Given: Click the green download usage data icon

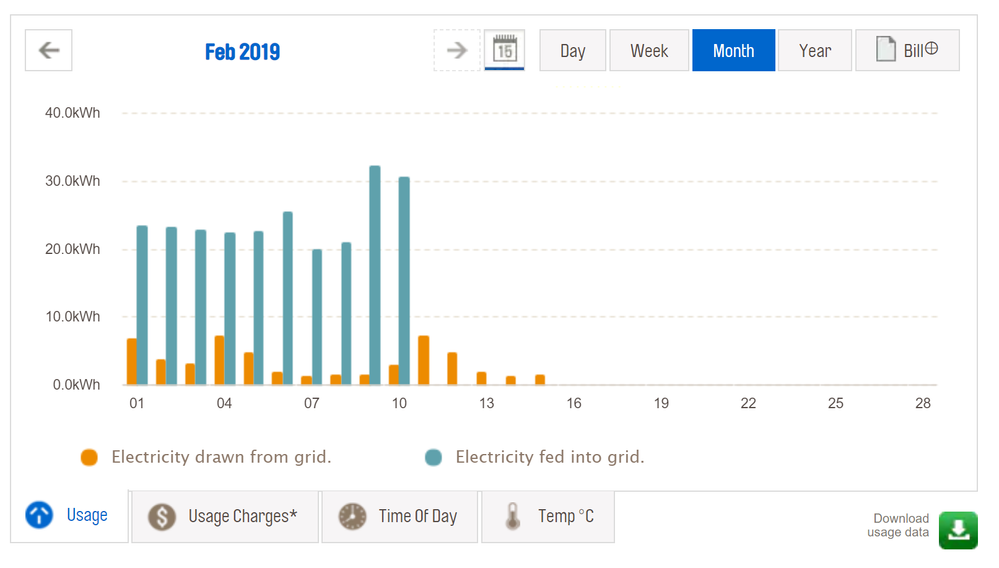Looking at the screenshot, I should click(x=958, y=529).
